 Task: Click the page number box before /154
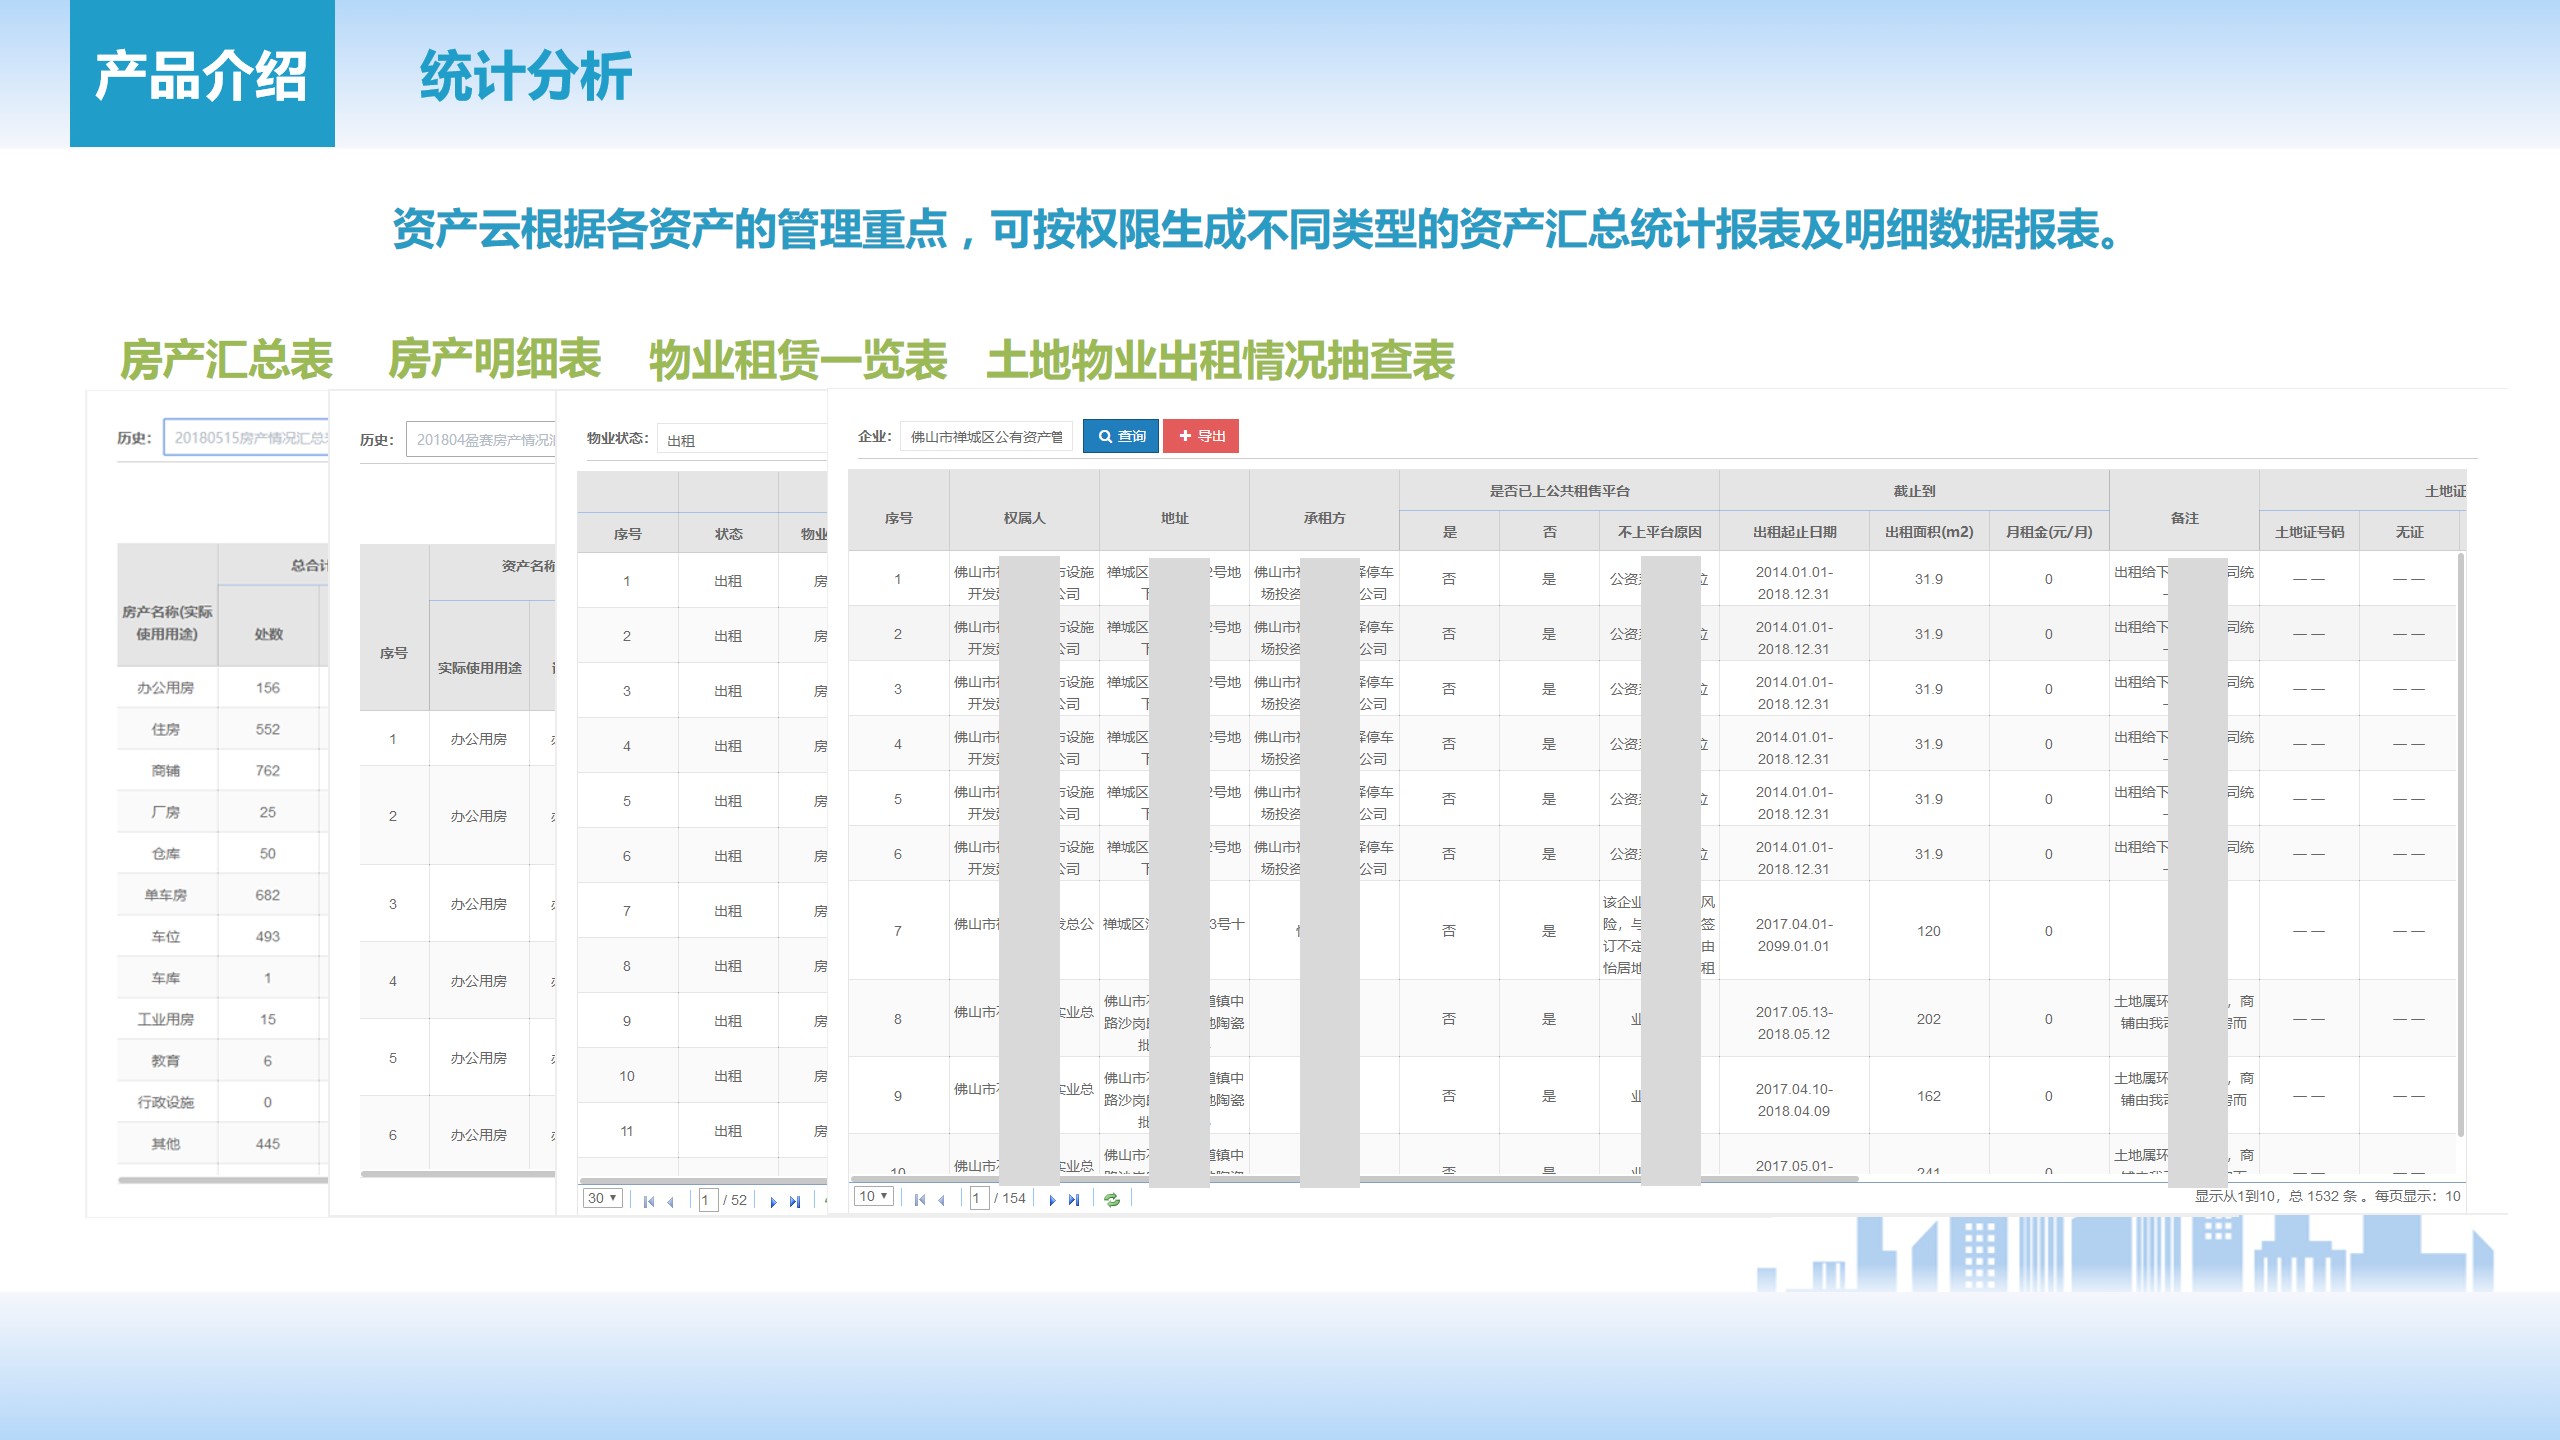978,1198
